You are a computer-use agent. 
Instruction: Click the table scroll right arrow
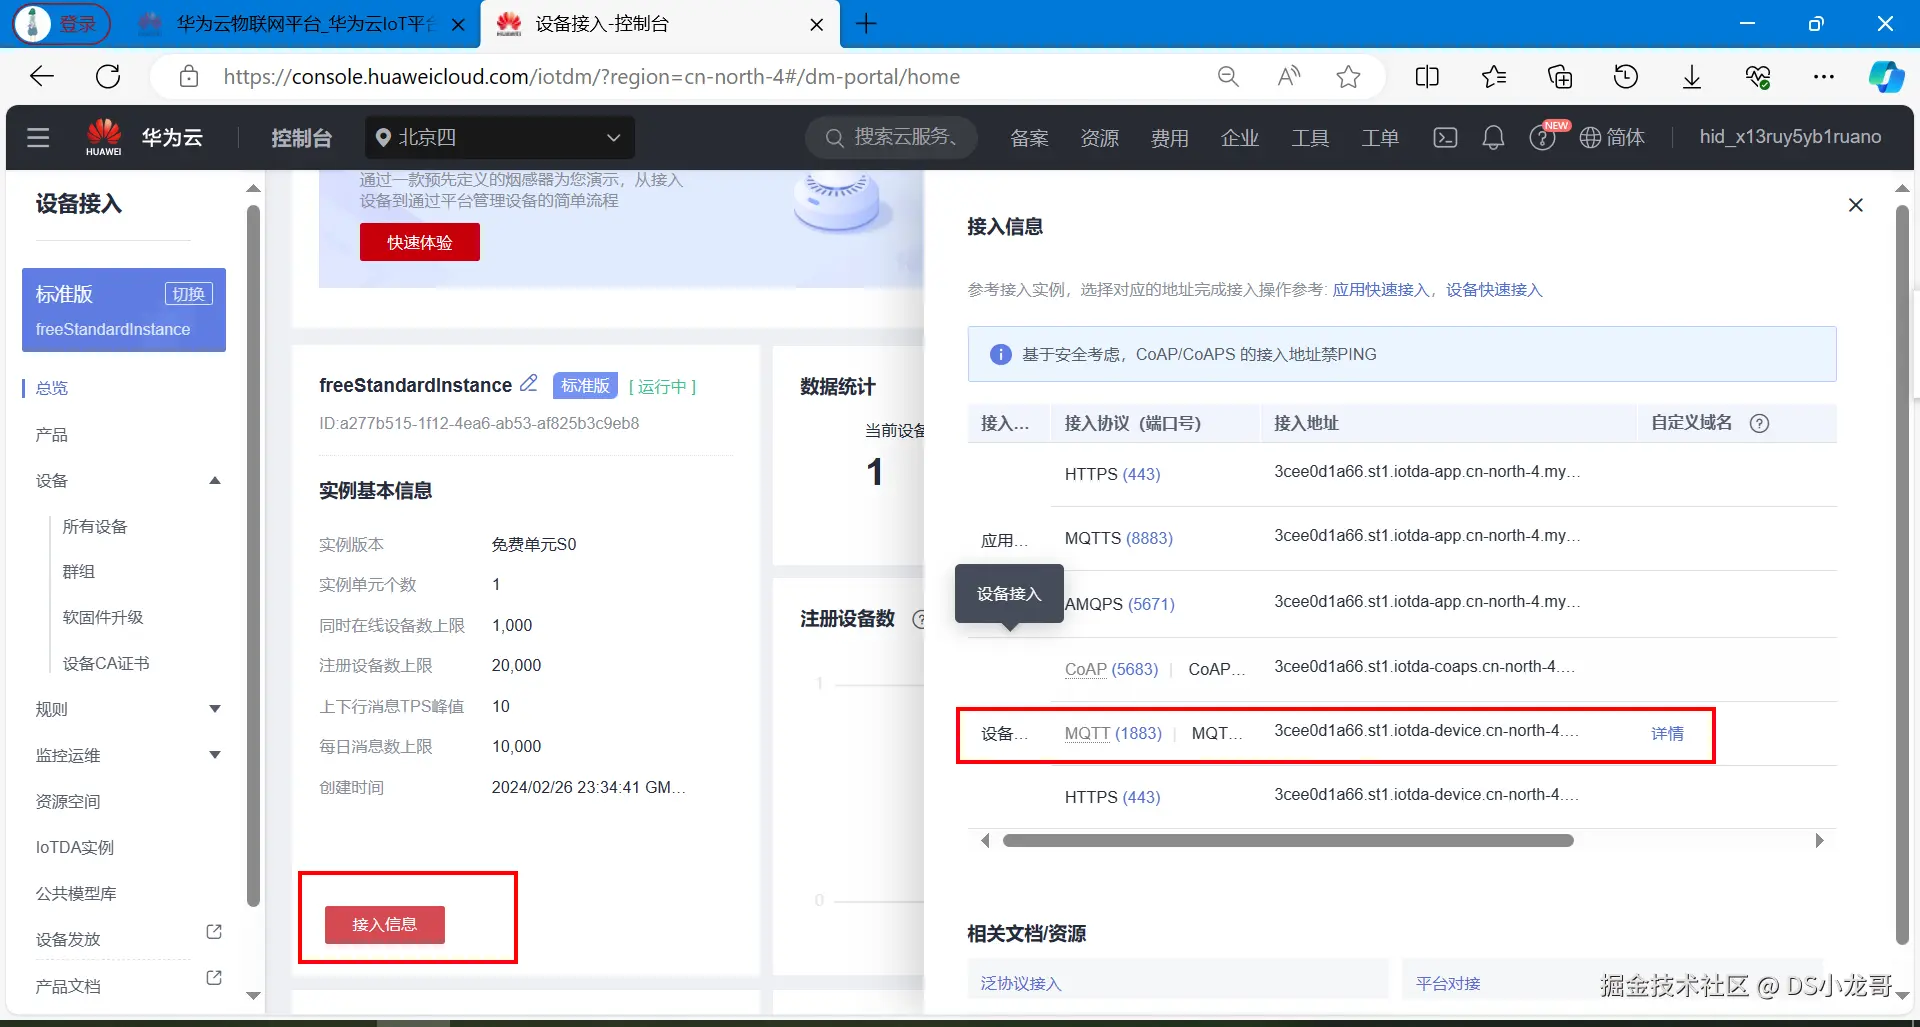coord(1819,841)
